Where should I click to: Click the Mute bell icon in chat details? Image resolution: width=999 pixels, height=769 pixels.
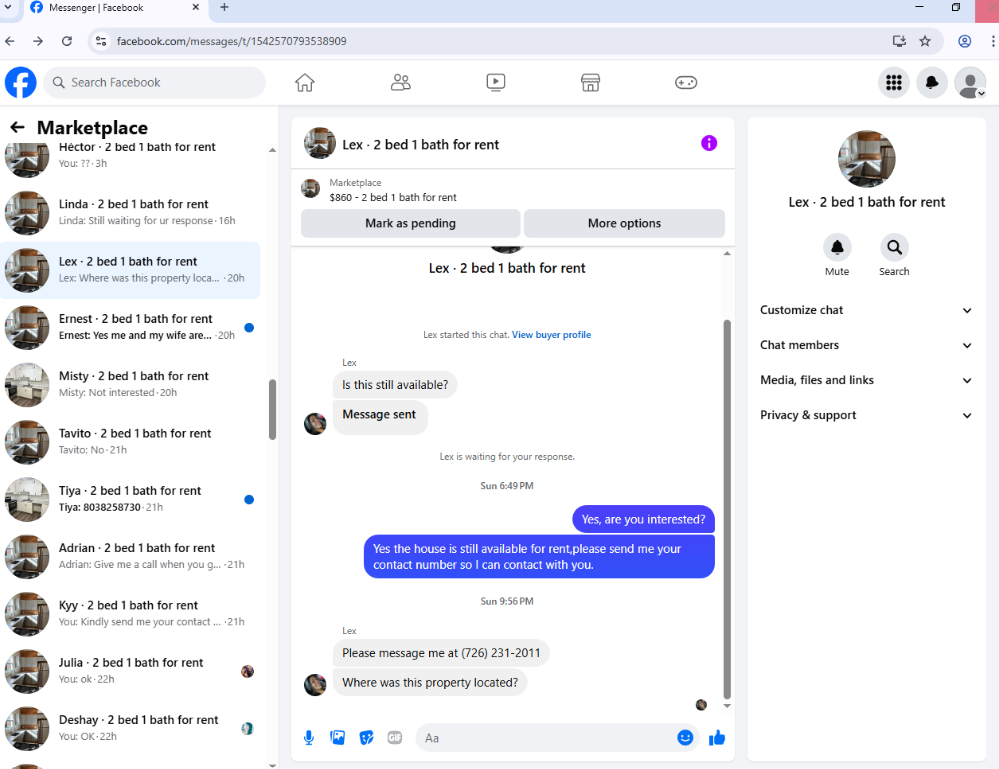coord(837,247)
